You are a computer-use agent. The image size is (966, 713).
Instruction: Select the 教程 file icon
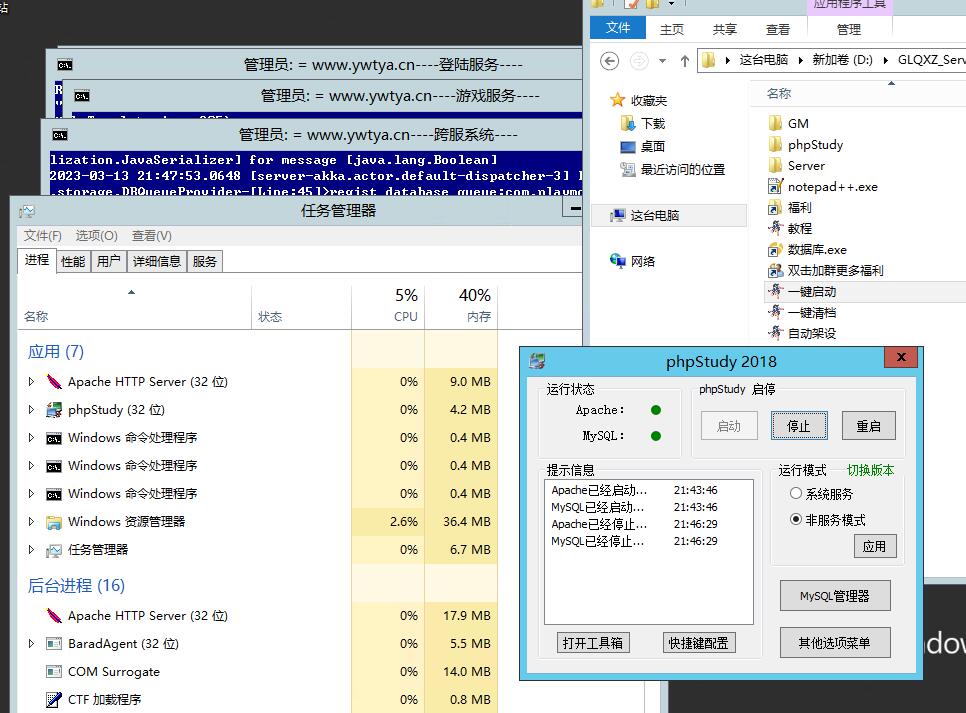click(x=775, y=228)
